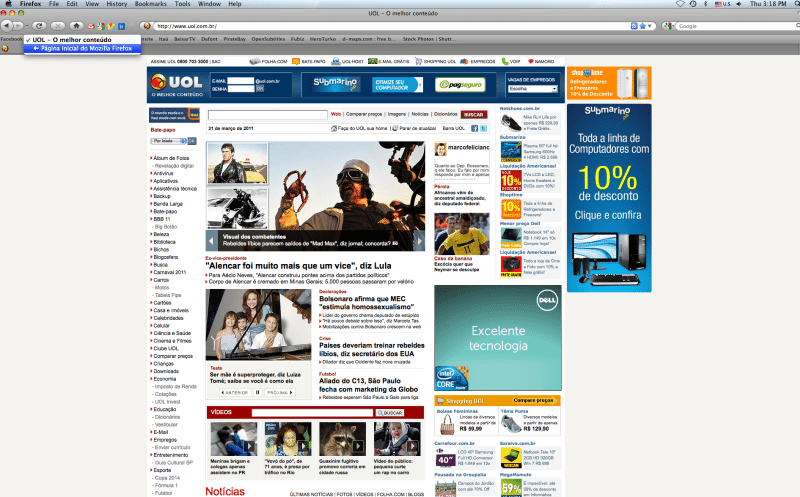Click the Bluetooth icon in macOS menu bar
Image resolution: width=800 pixels, height=497 pixels.
click(706, 4)
